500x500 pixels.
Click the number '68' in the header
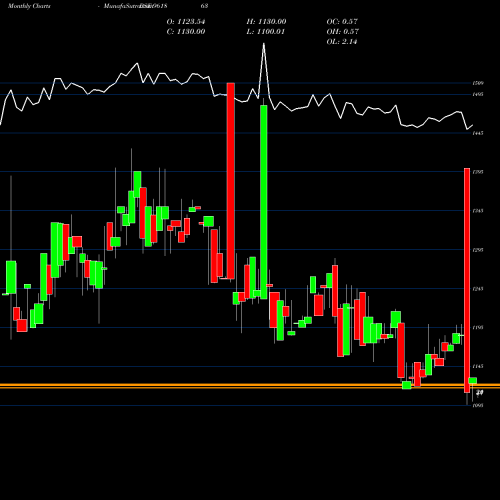205,6
